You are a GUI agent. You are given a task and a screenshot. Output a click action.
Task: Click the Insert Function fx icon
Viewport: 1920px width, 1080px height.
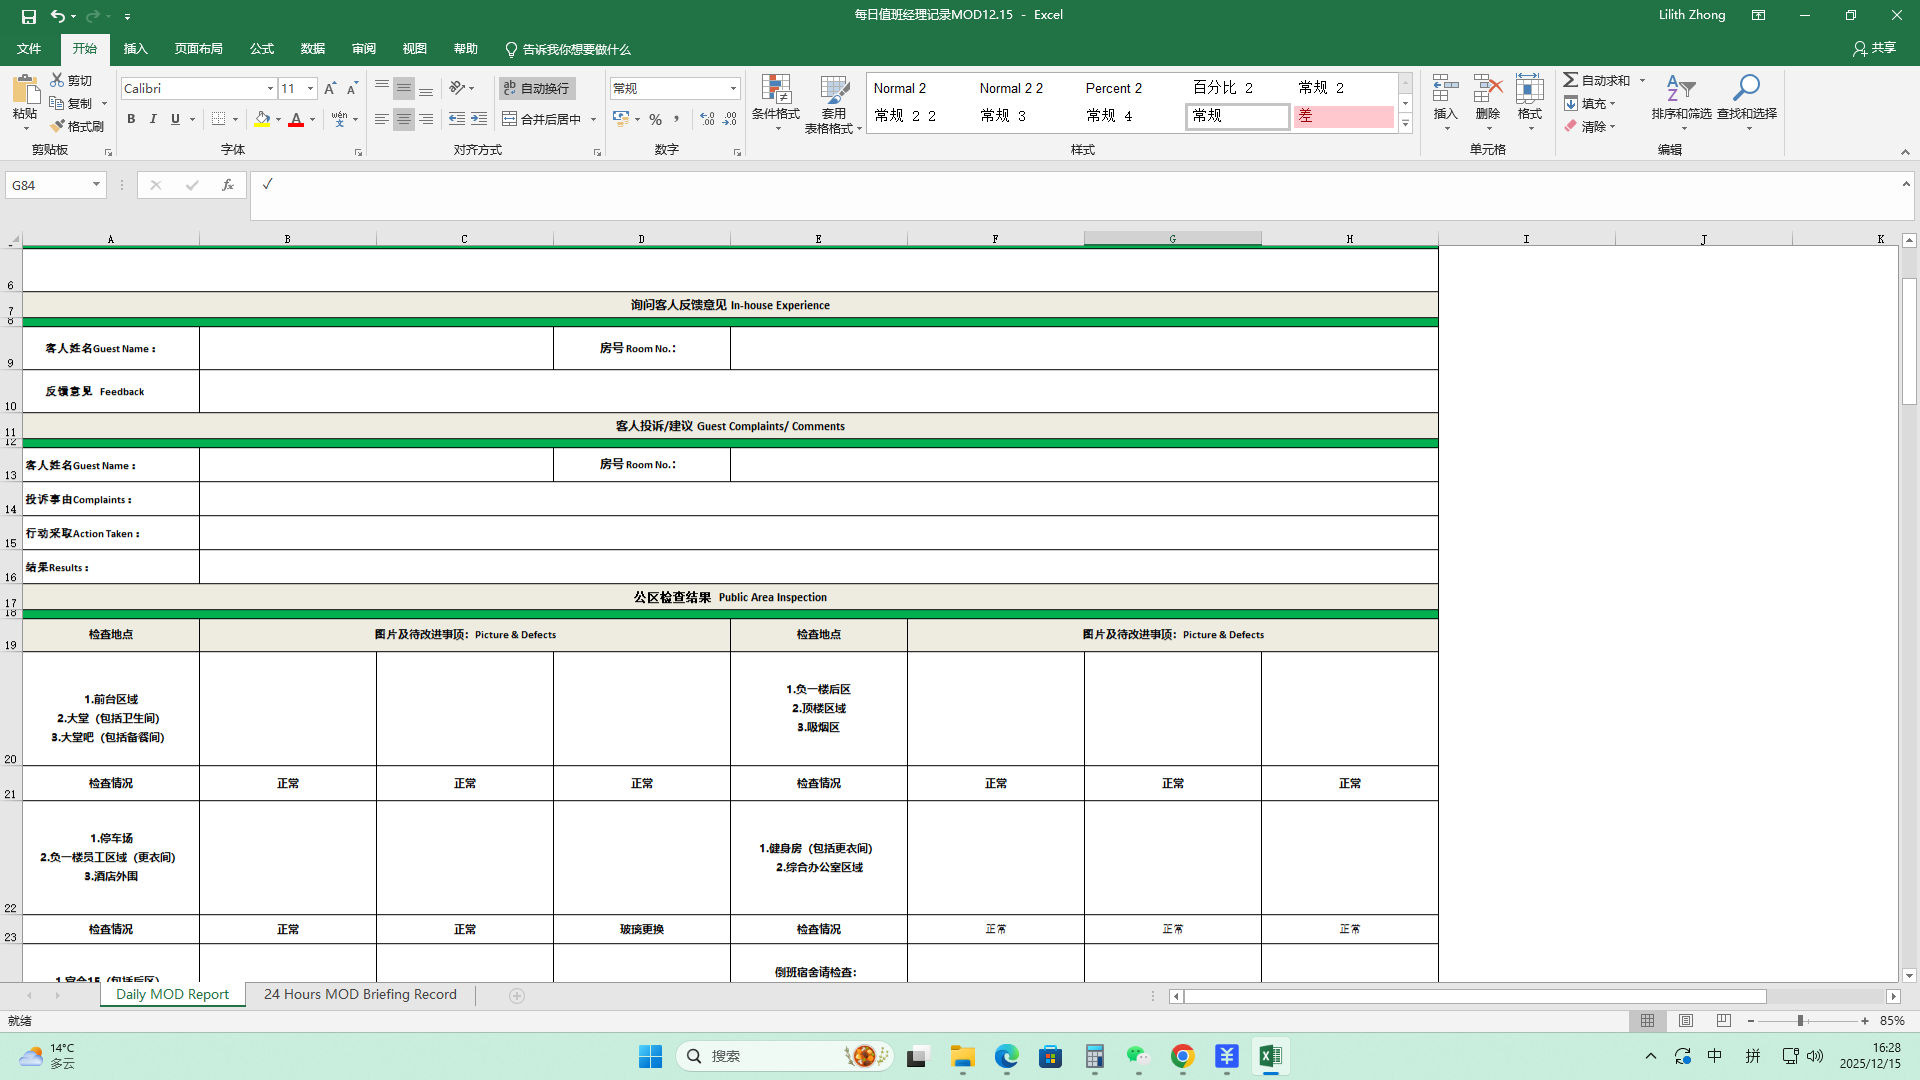[228, 185]
